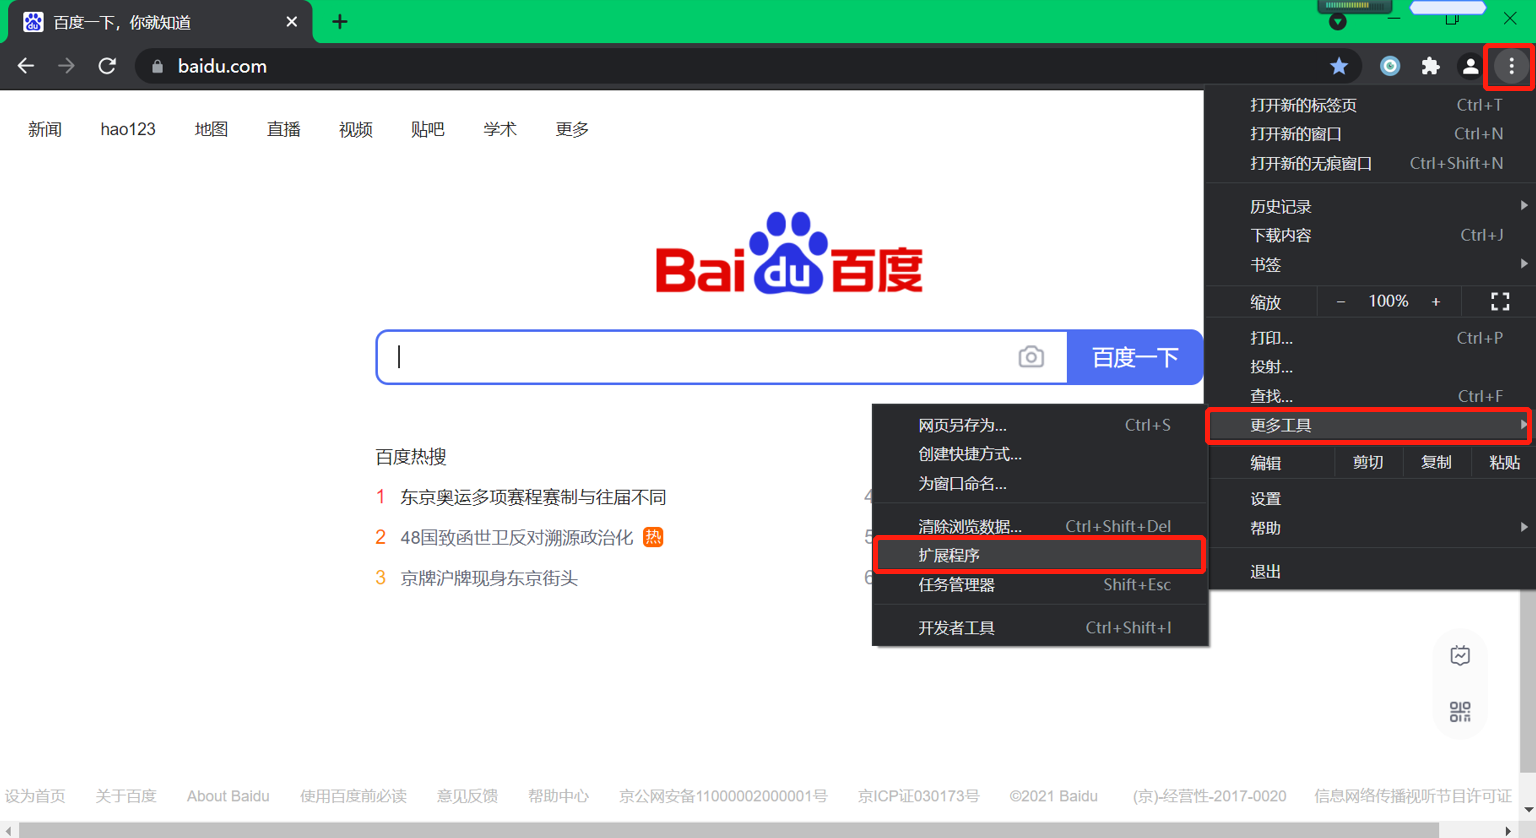The width and height of the screenshot is (1536, 838).
Task: Click the fullscreen icon in zoom row
Action: [1500, 301]
